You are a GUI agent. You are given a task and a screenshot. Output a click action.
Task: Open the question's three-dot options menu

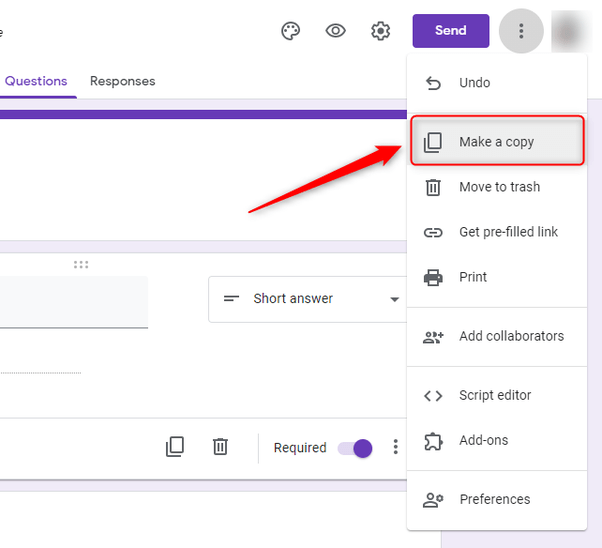pyautogui.click(x=395, y=447)
